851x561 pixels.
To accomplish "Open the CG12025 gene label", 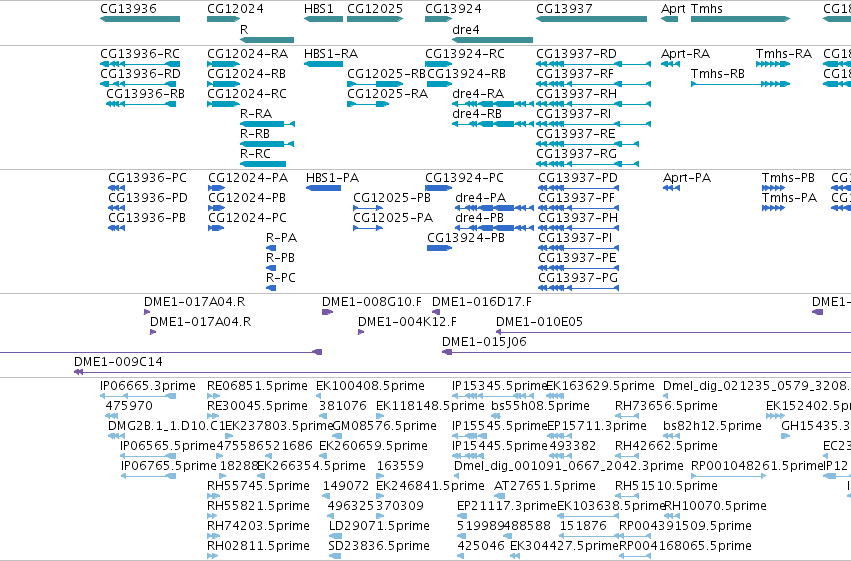I will tap(375, 9).
